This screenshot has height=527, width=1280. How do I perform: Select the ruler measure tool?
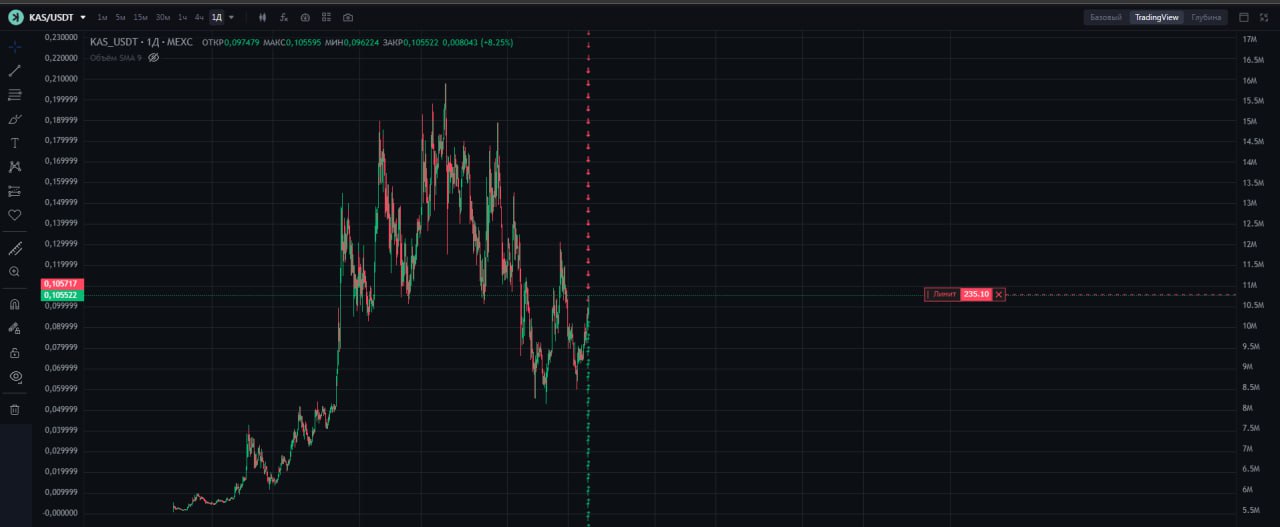coord(14,248)
